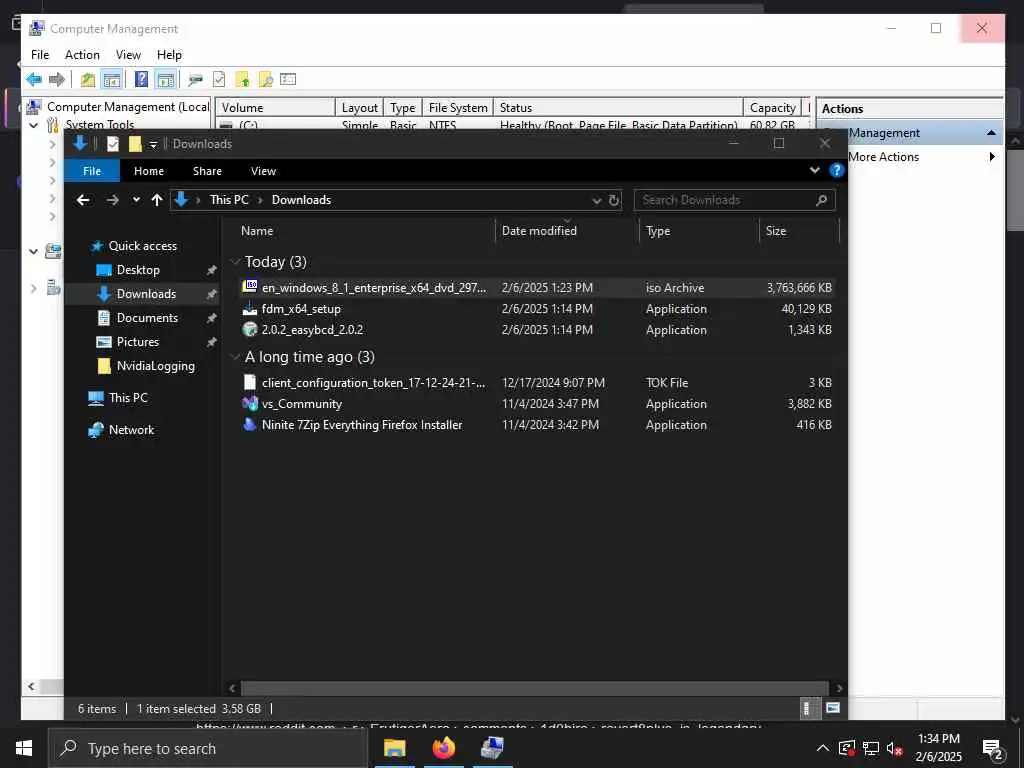Image resolution: width=1024 pixels, height=768 pixels.
Task: Select the client_configuration_token TOK file
Action: [x=537, y=383]
